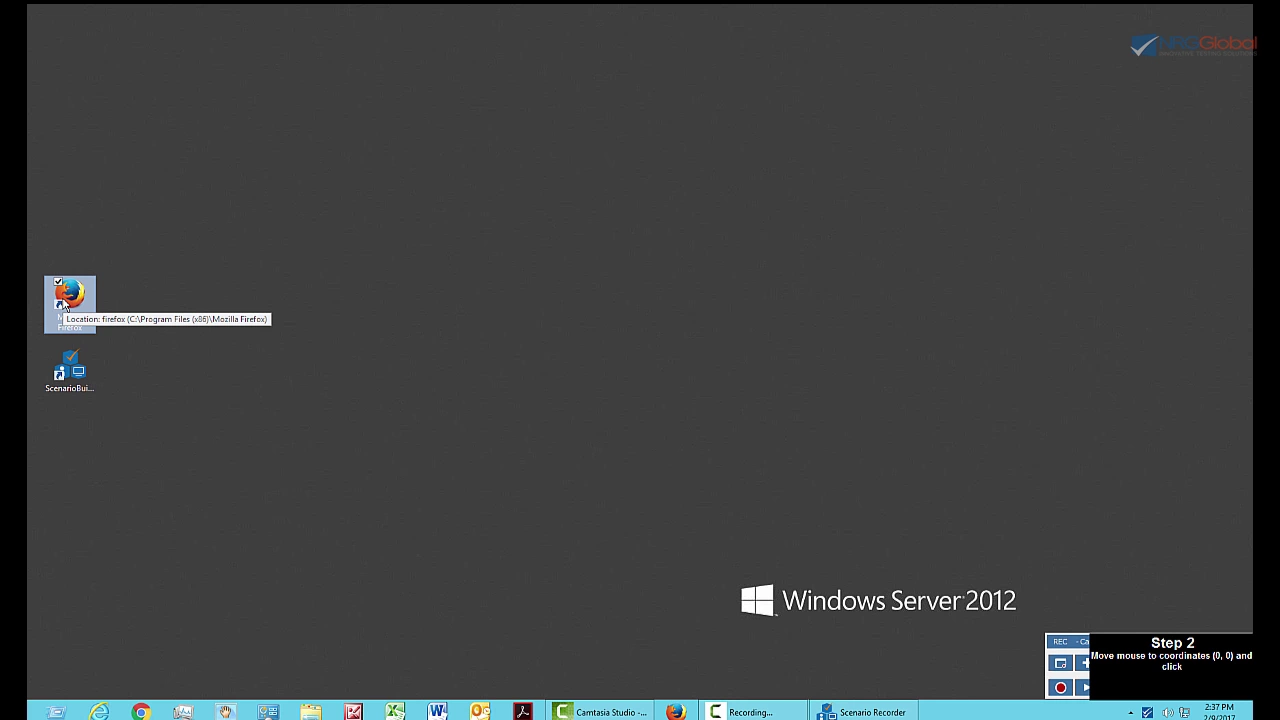Open the network status tray icon
This screenshot has height=720, width=1280.
tap(1185, 713)
